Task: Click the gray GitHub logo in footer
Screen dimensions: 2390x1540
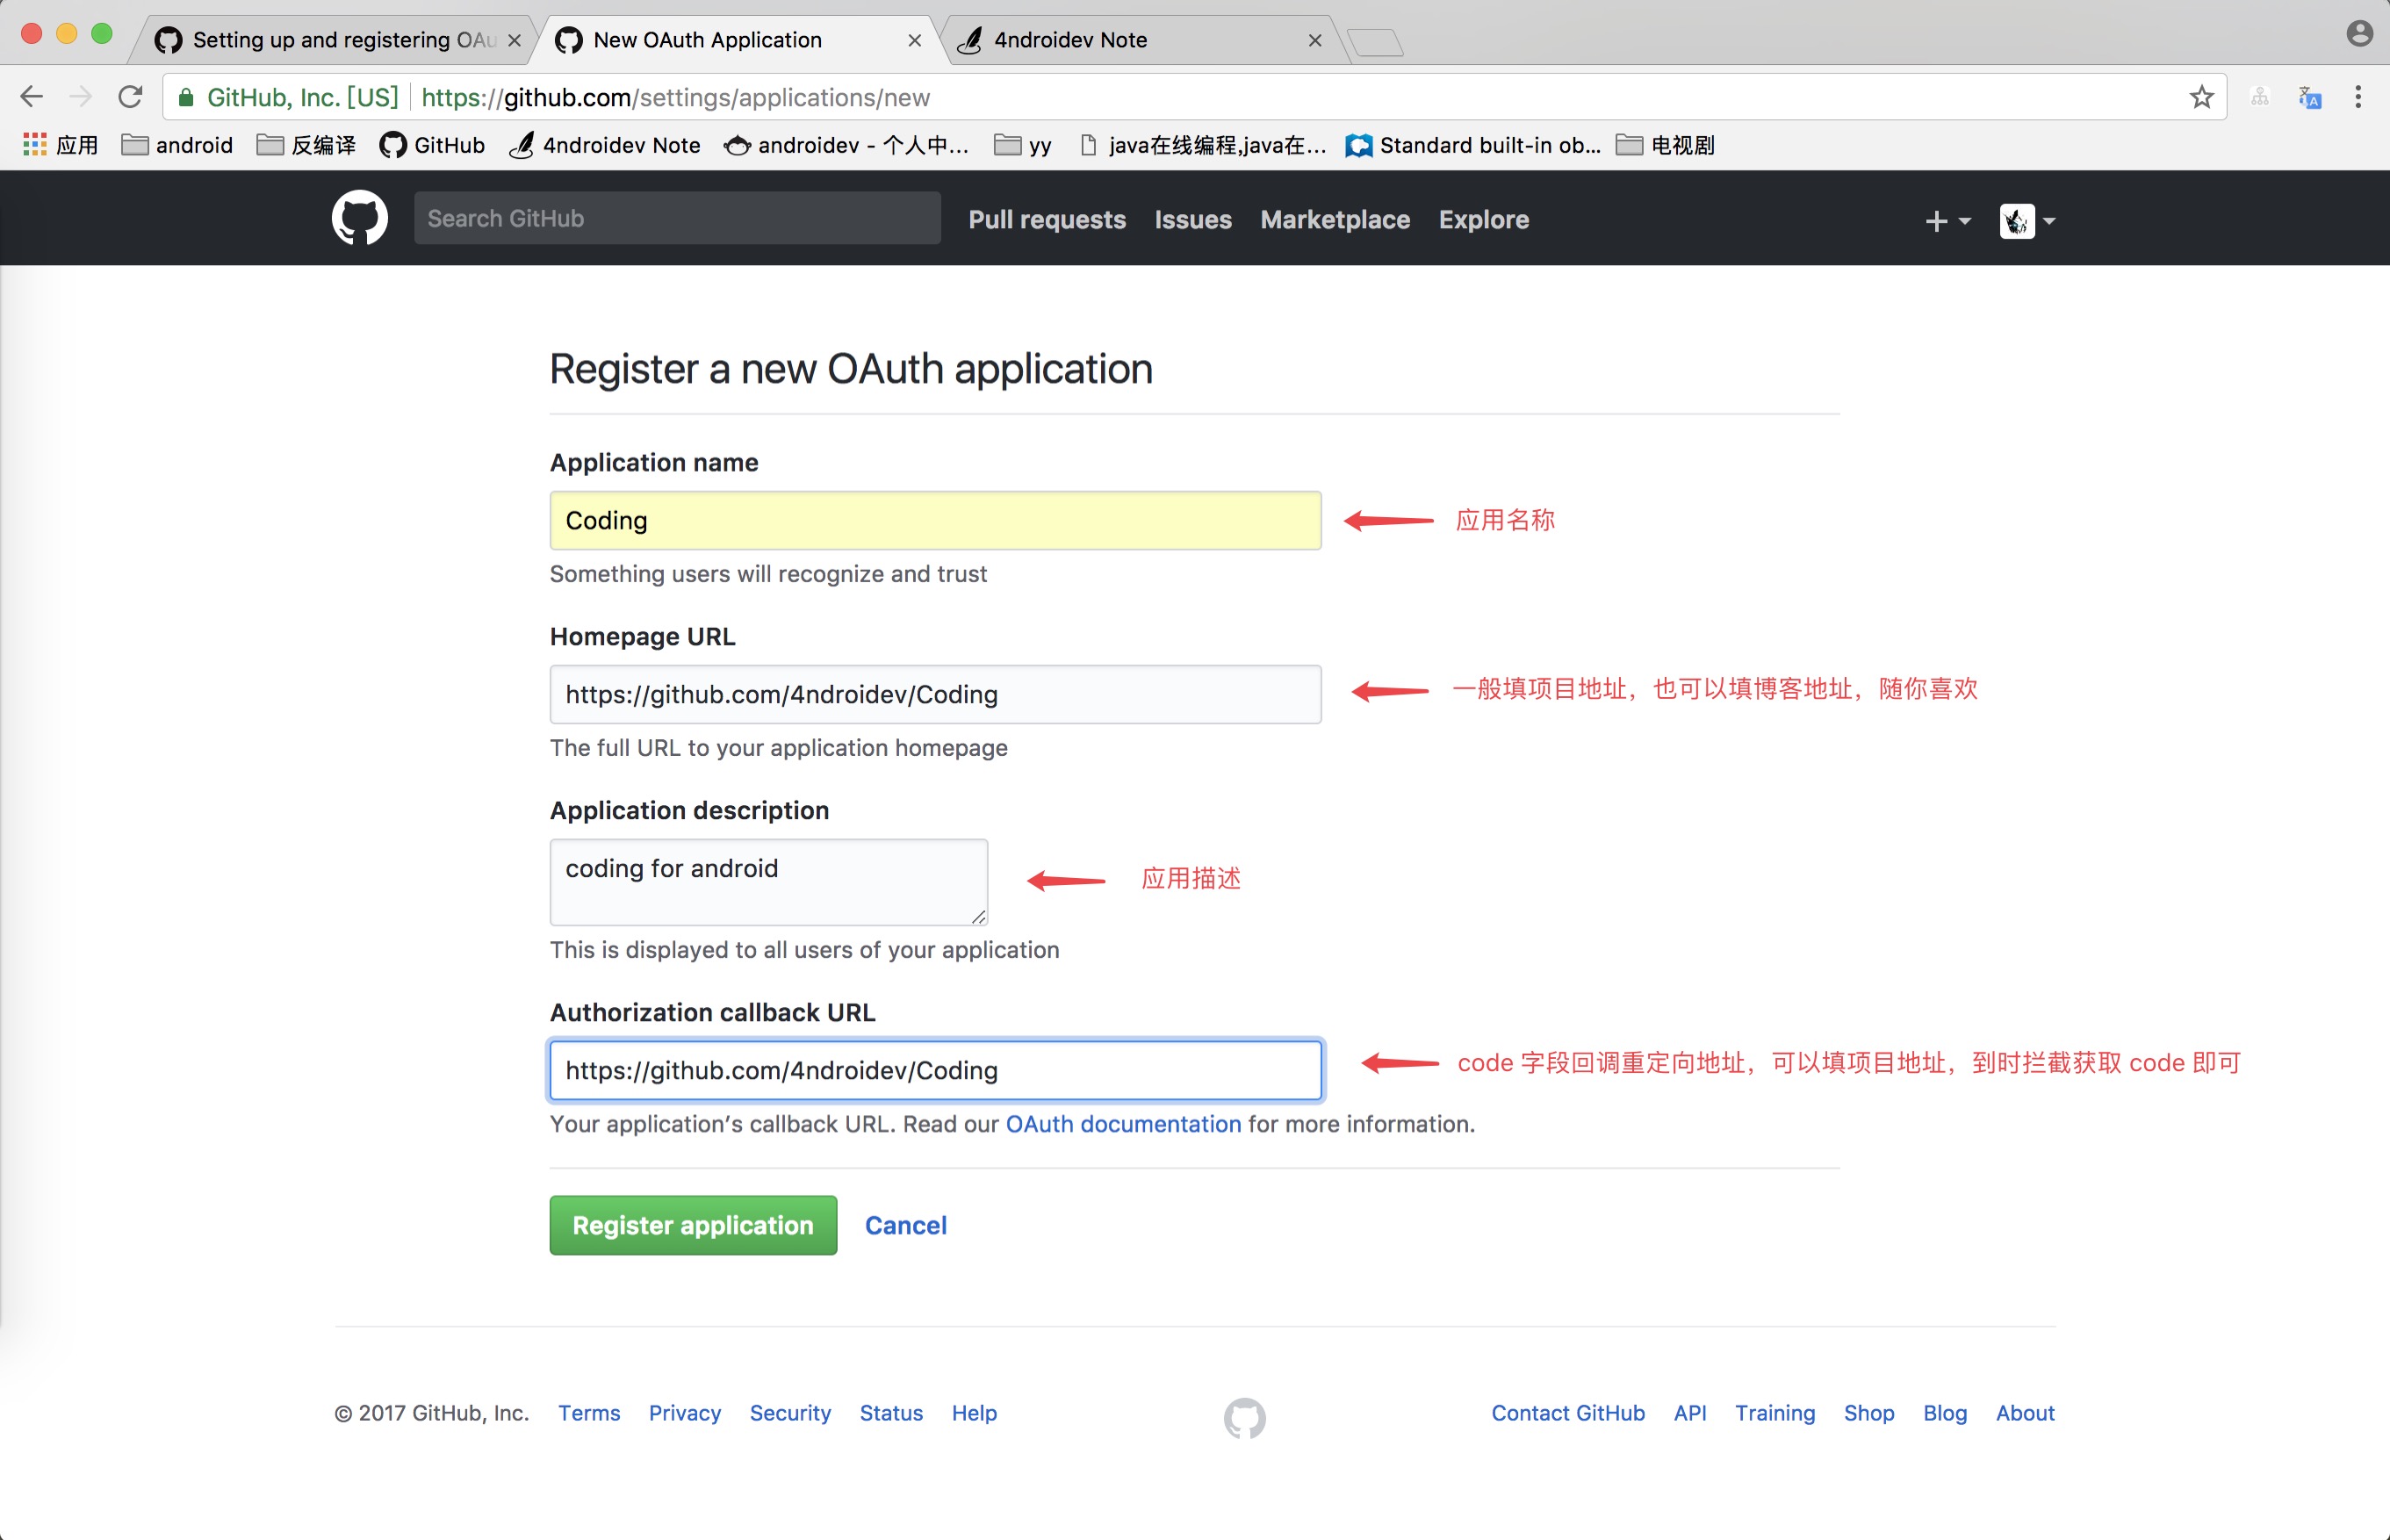Action: pos(1244,1417)
